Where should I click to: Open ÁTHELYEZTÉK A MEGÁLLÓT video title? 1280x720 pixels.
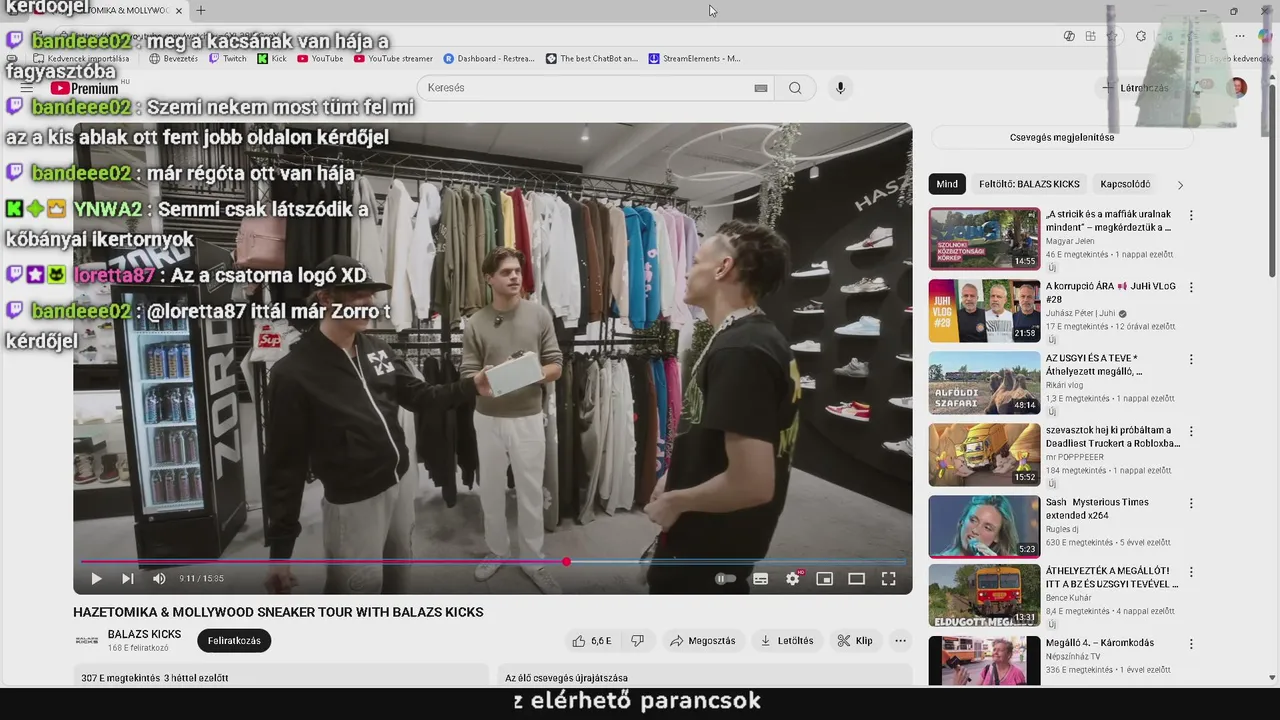click(x=1112, y=577)
